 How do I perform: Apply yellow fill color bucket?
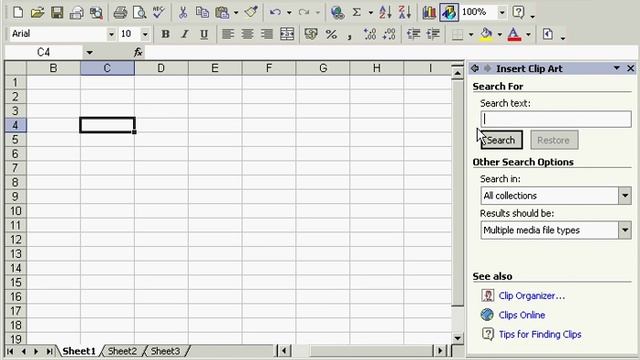click(486, 34)
